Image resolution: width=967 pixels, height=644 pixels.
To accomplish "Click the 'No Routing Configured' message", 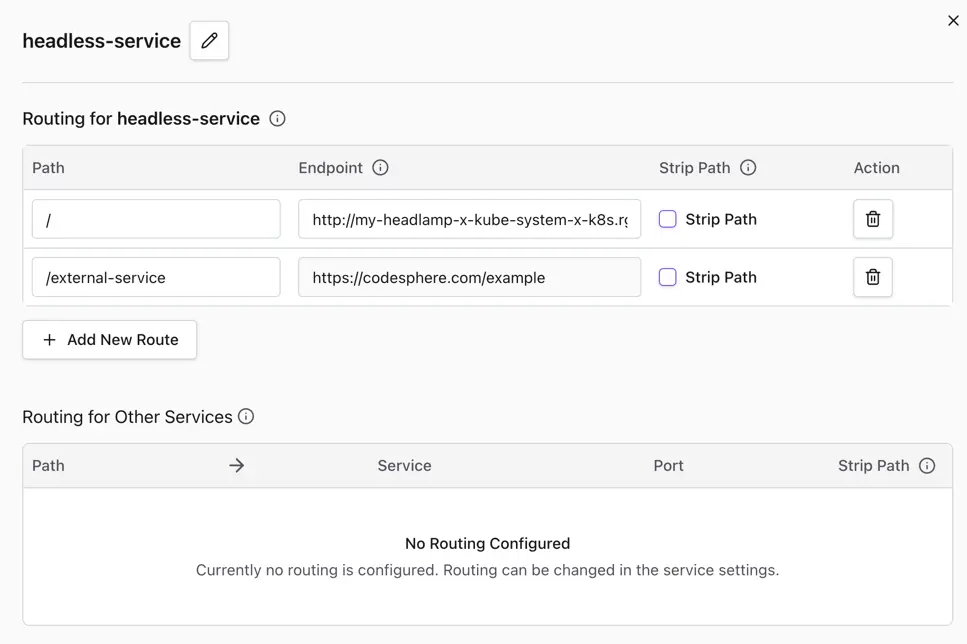I will pyautogui.click(x=487, y=543).
